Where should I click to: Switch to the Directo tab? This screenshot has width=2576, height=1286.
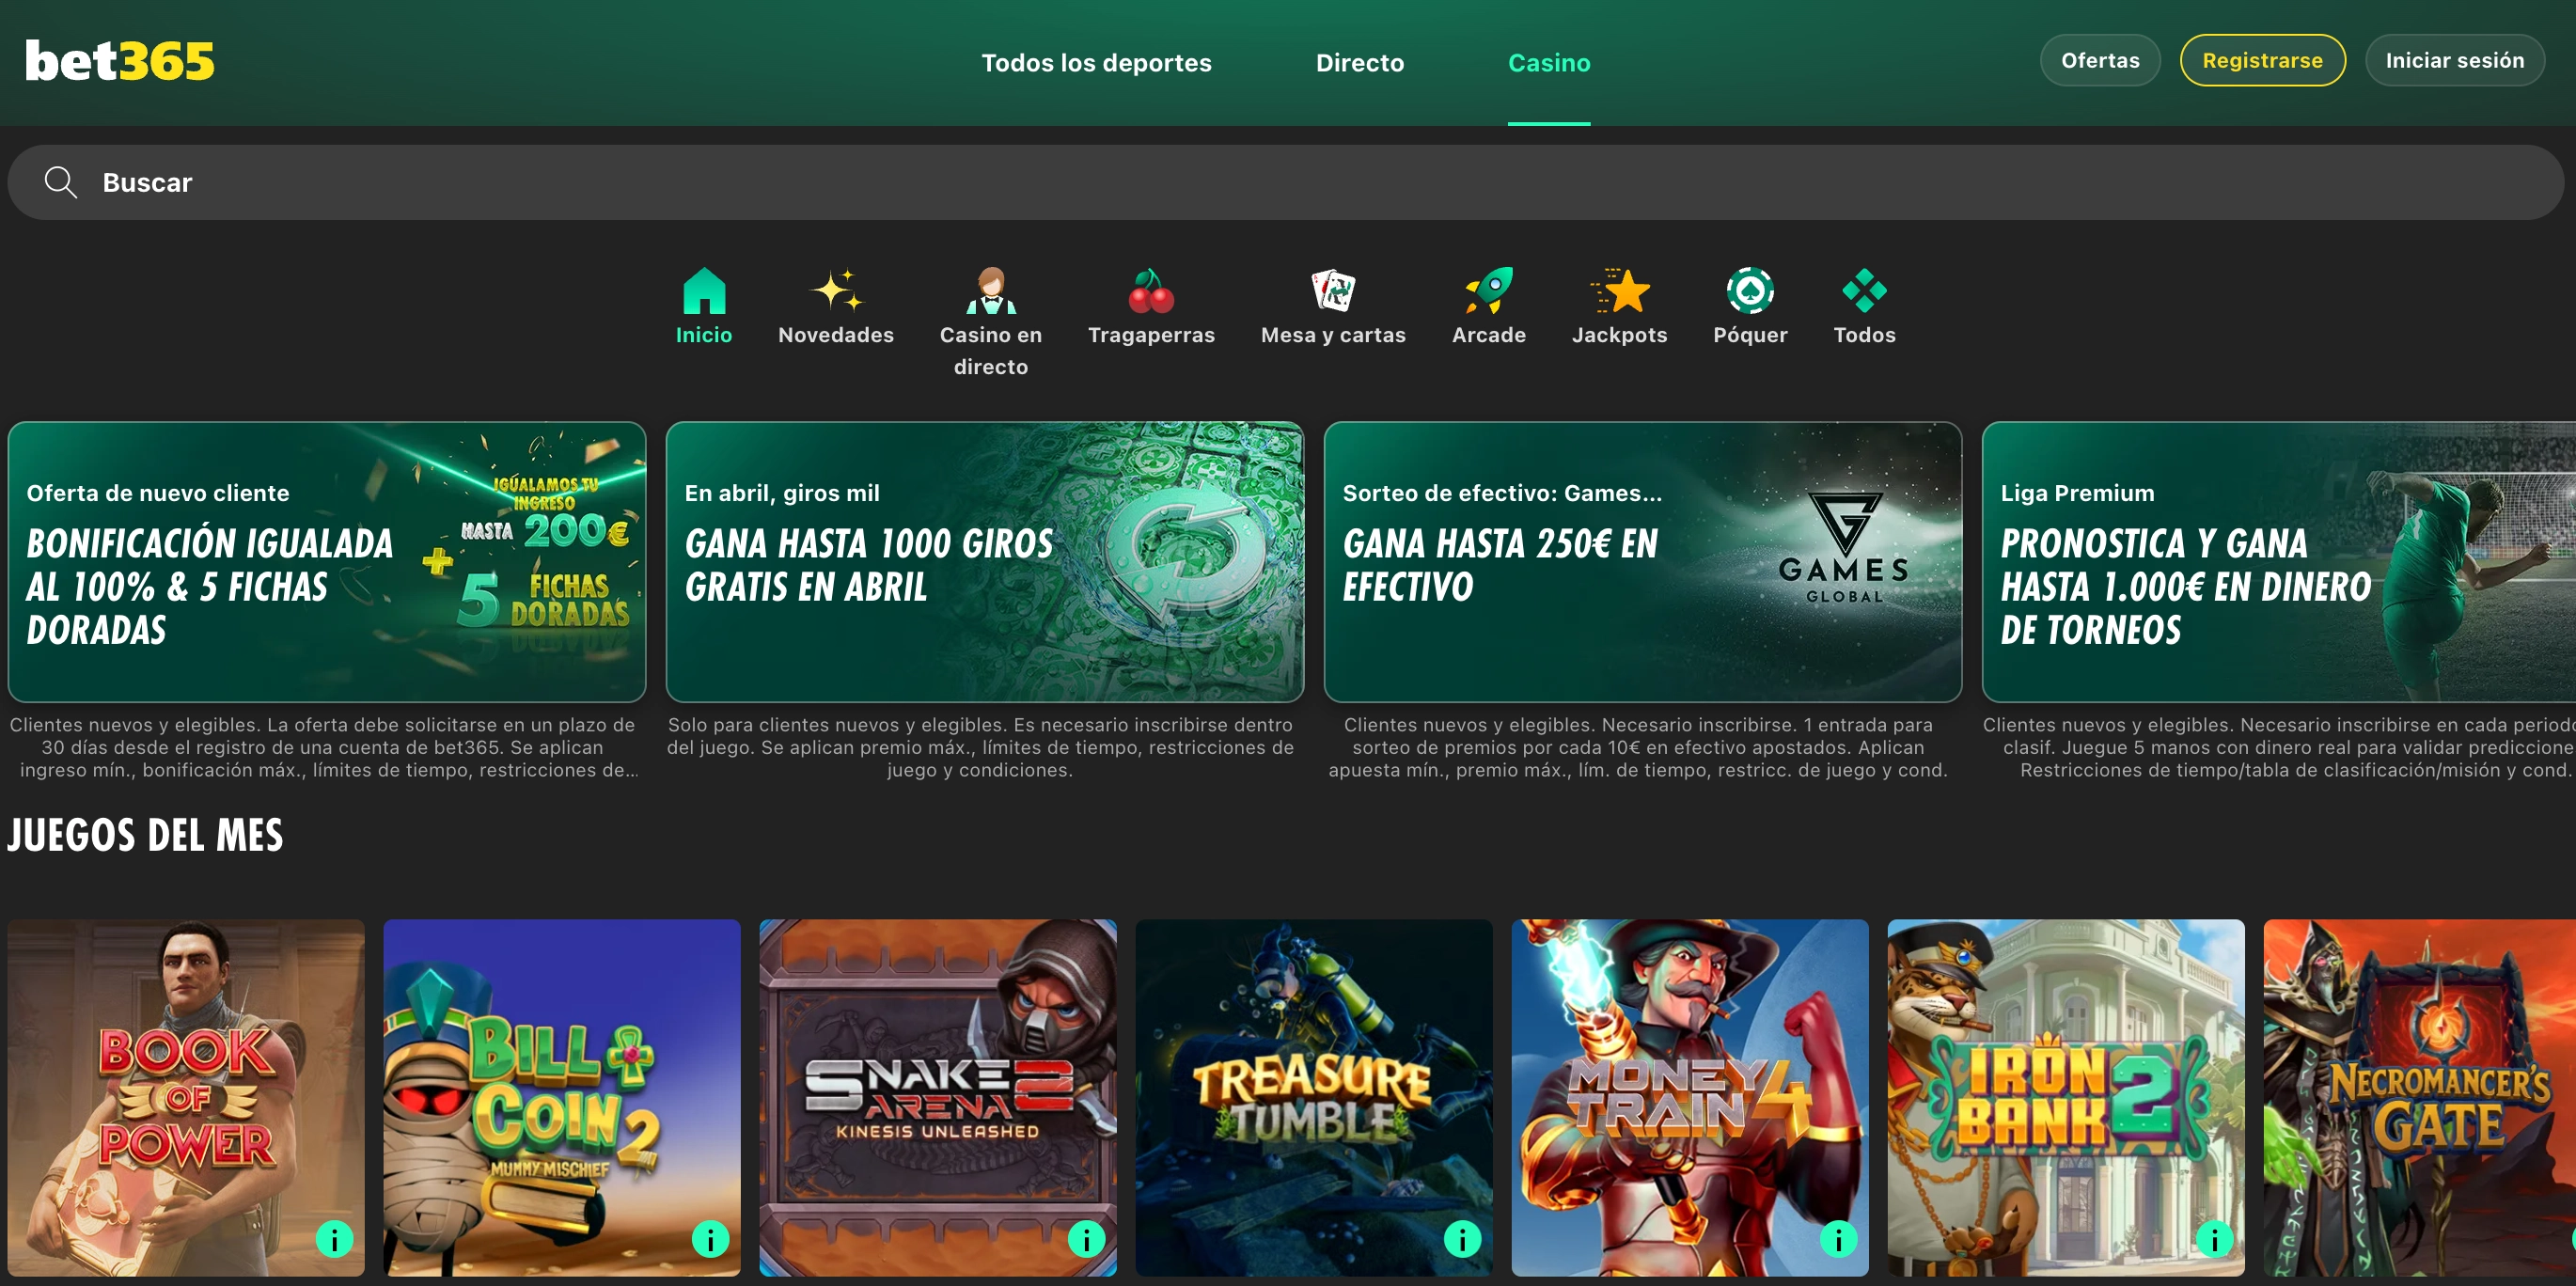tap(1359, 62)
